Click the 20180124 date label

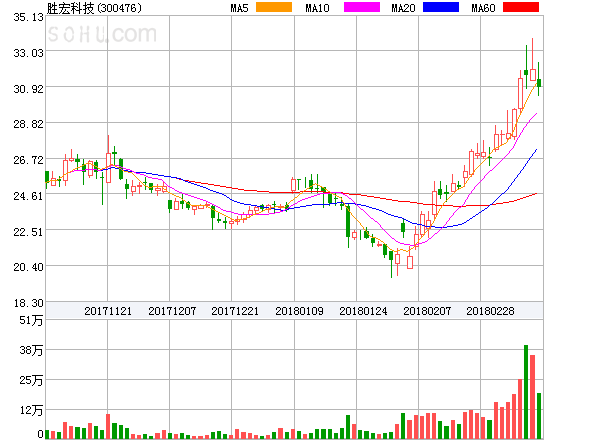point(363,311)
